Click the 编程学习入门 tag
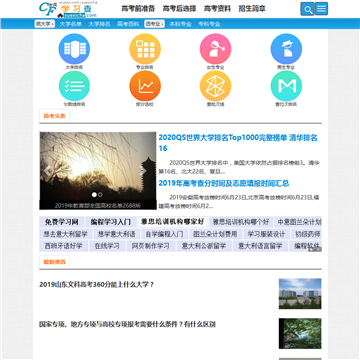The width and height of the screenshot is (360, 360). pyautogui.click(x=111, y=222)
